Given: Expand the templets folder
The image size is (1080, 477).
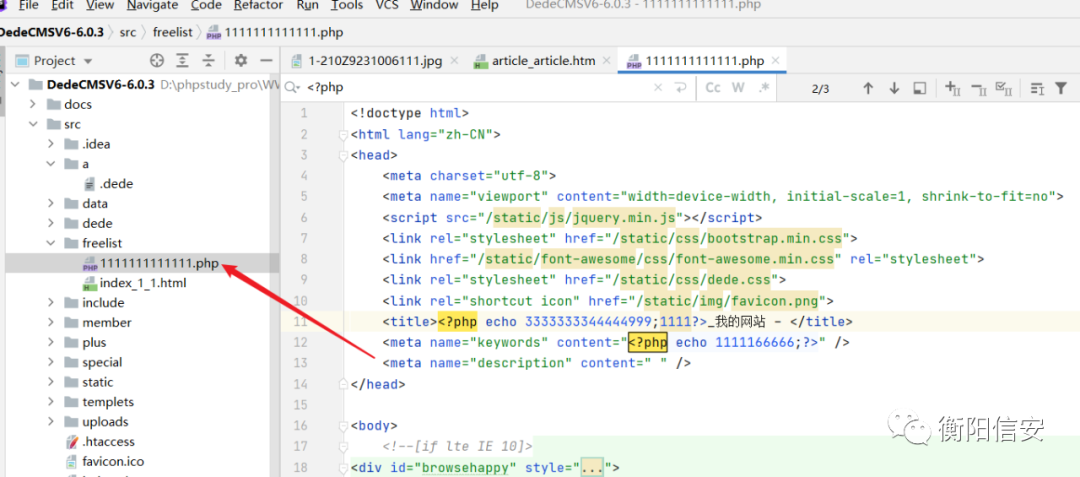Looking at the screenshot, I should coord(51,402).
